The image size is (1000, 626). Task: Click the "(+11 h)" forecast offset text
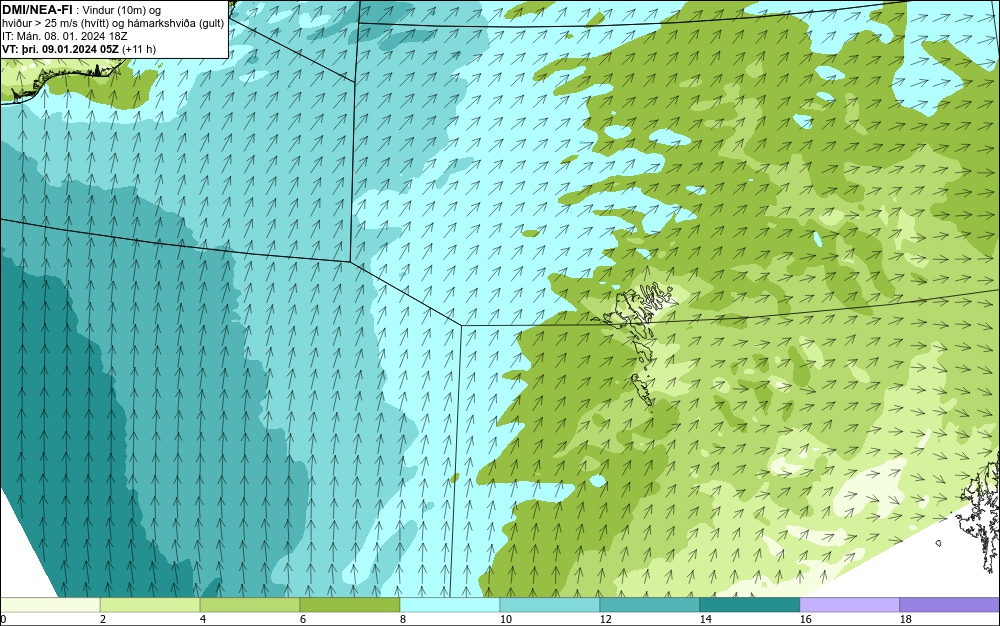tap(140, 49)
